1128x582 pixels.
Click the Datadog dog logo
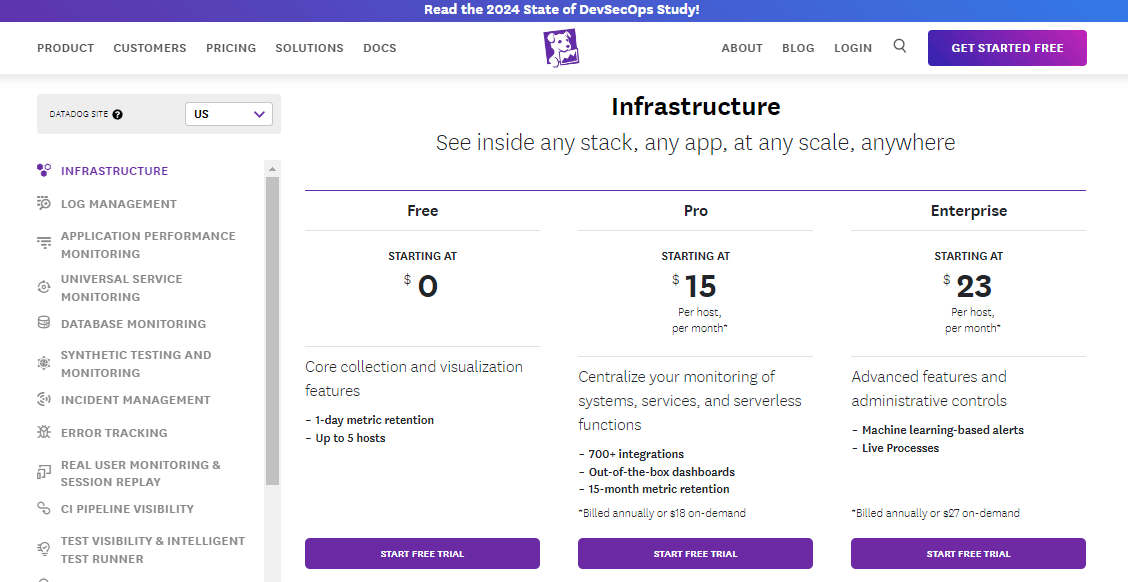[x=561, y=48]
